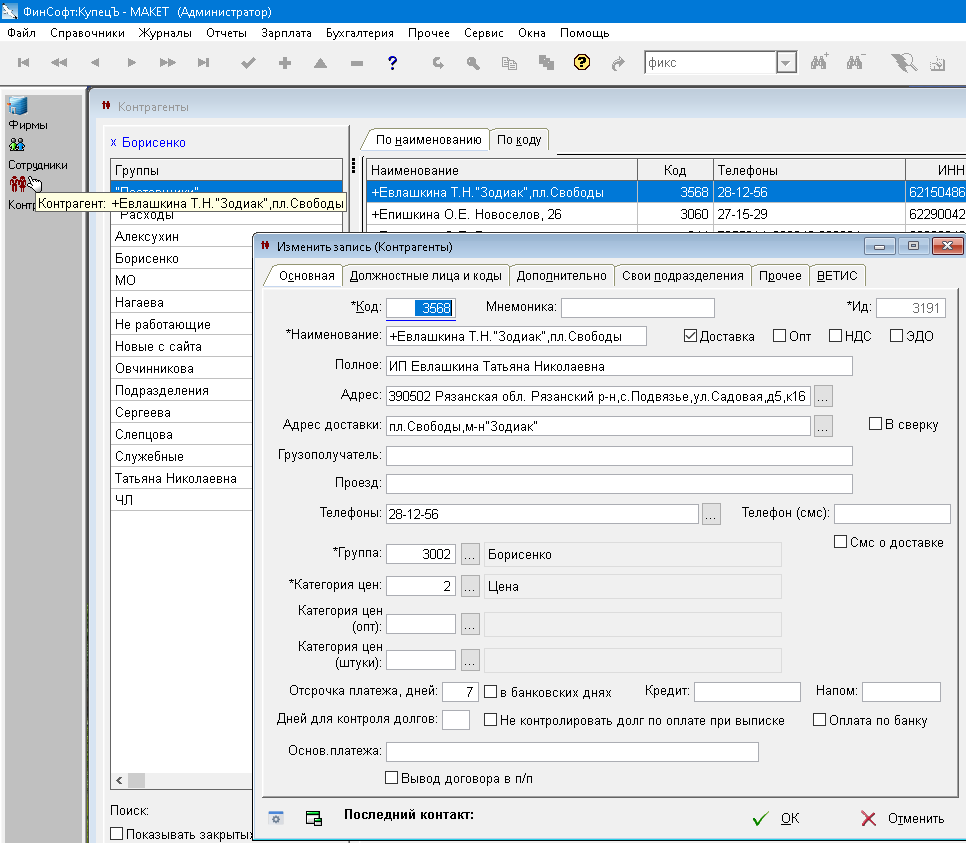Enable the НДС checkbox
The image size is (966, 843).
point(836,336)
